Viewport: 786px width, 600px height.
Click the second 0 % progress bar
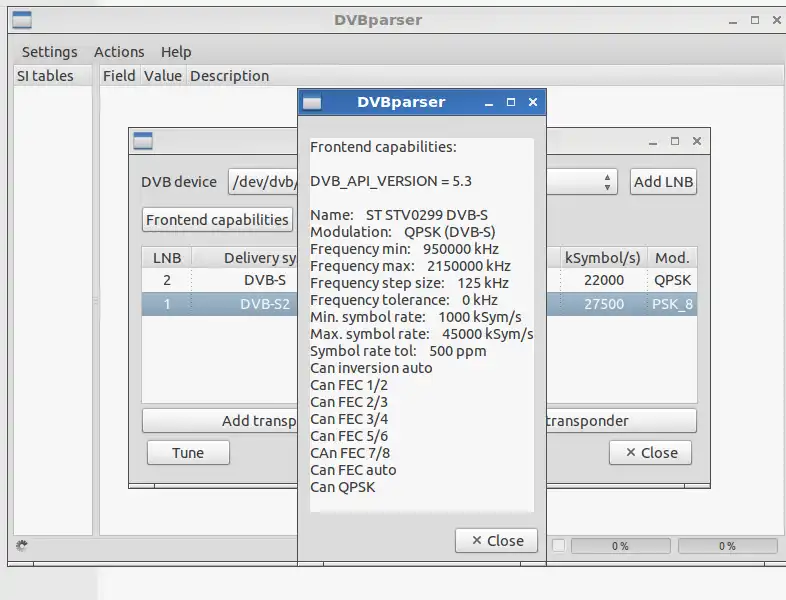pos(727,546)
